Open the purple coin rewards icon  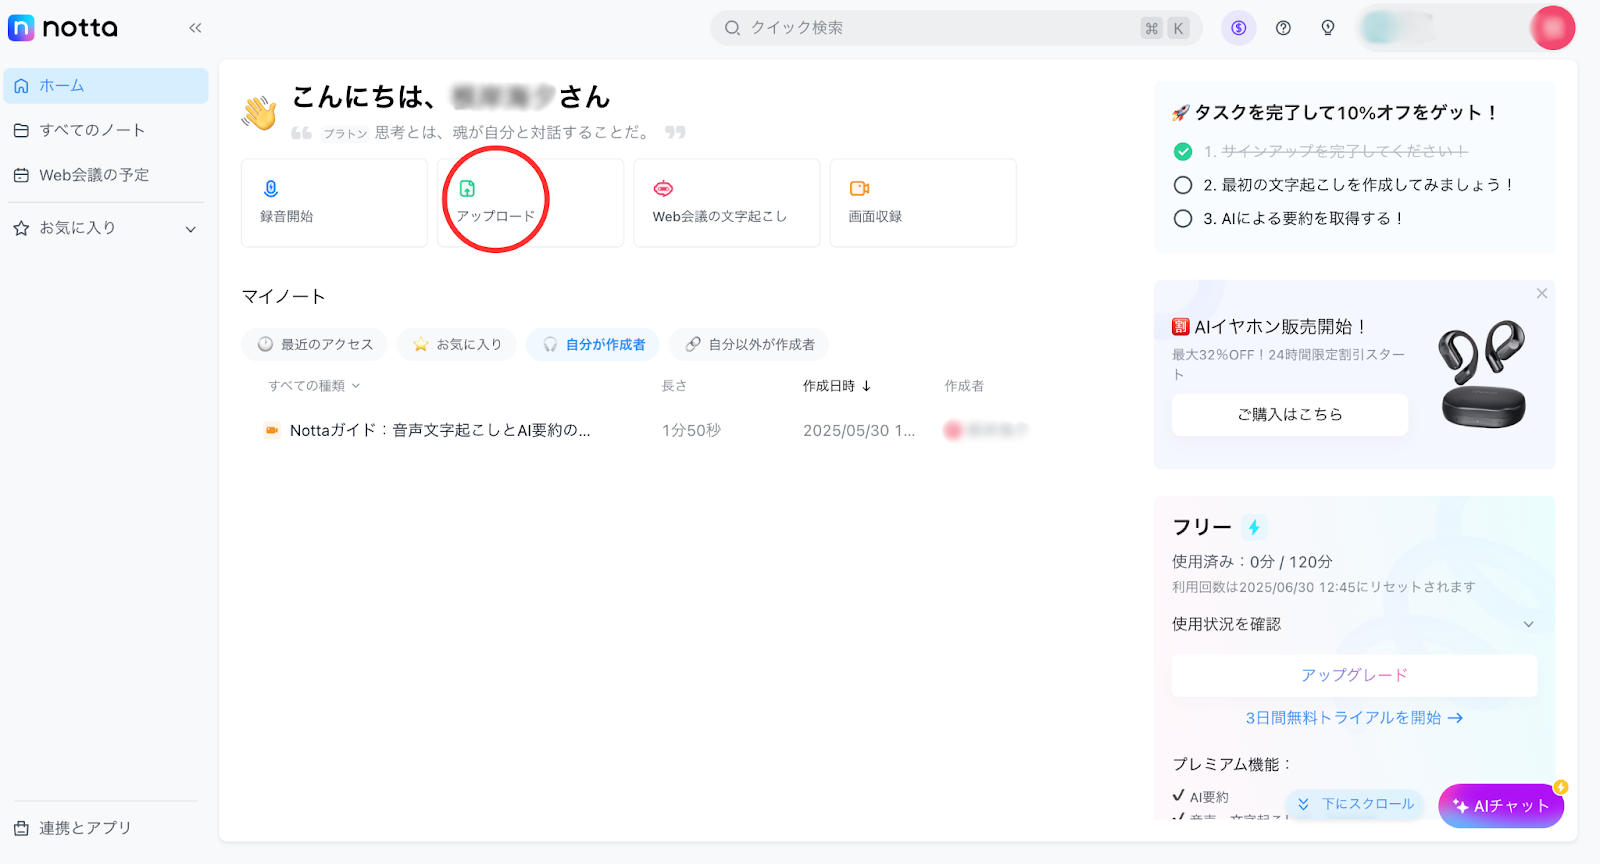click(1238, 28)
